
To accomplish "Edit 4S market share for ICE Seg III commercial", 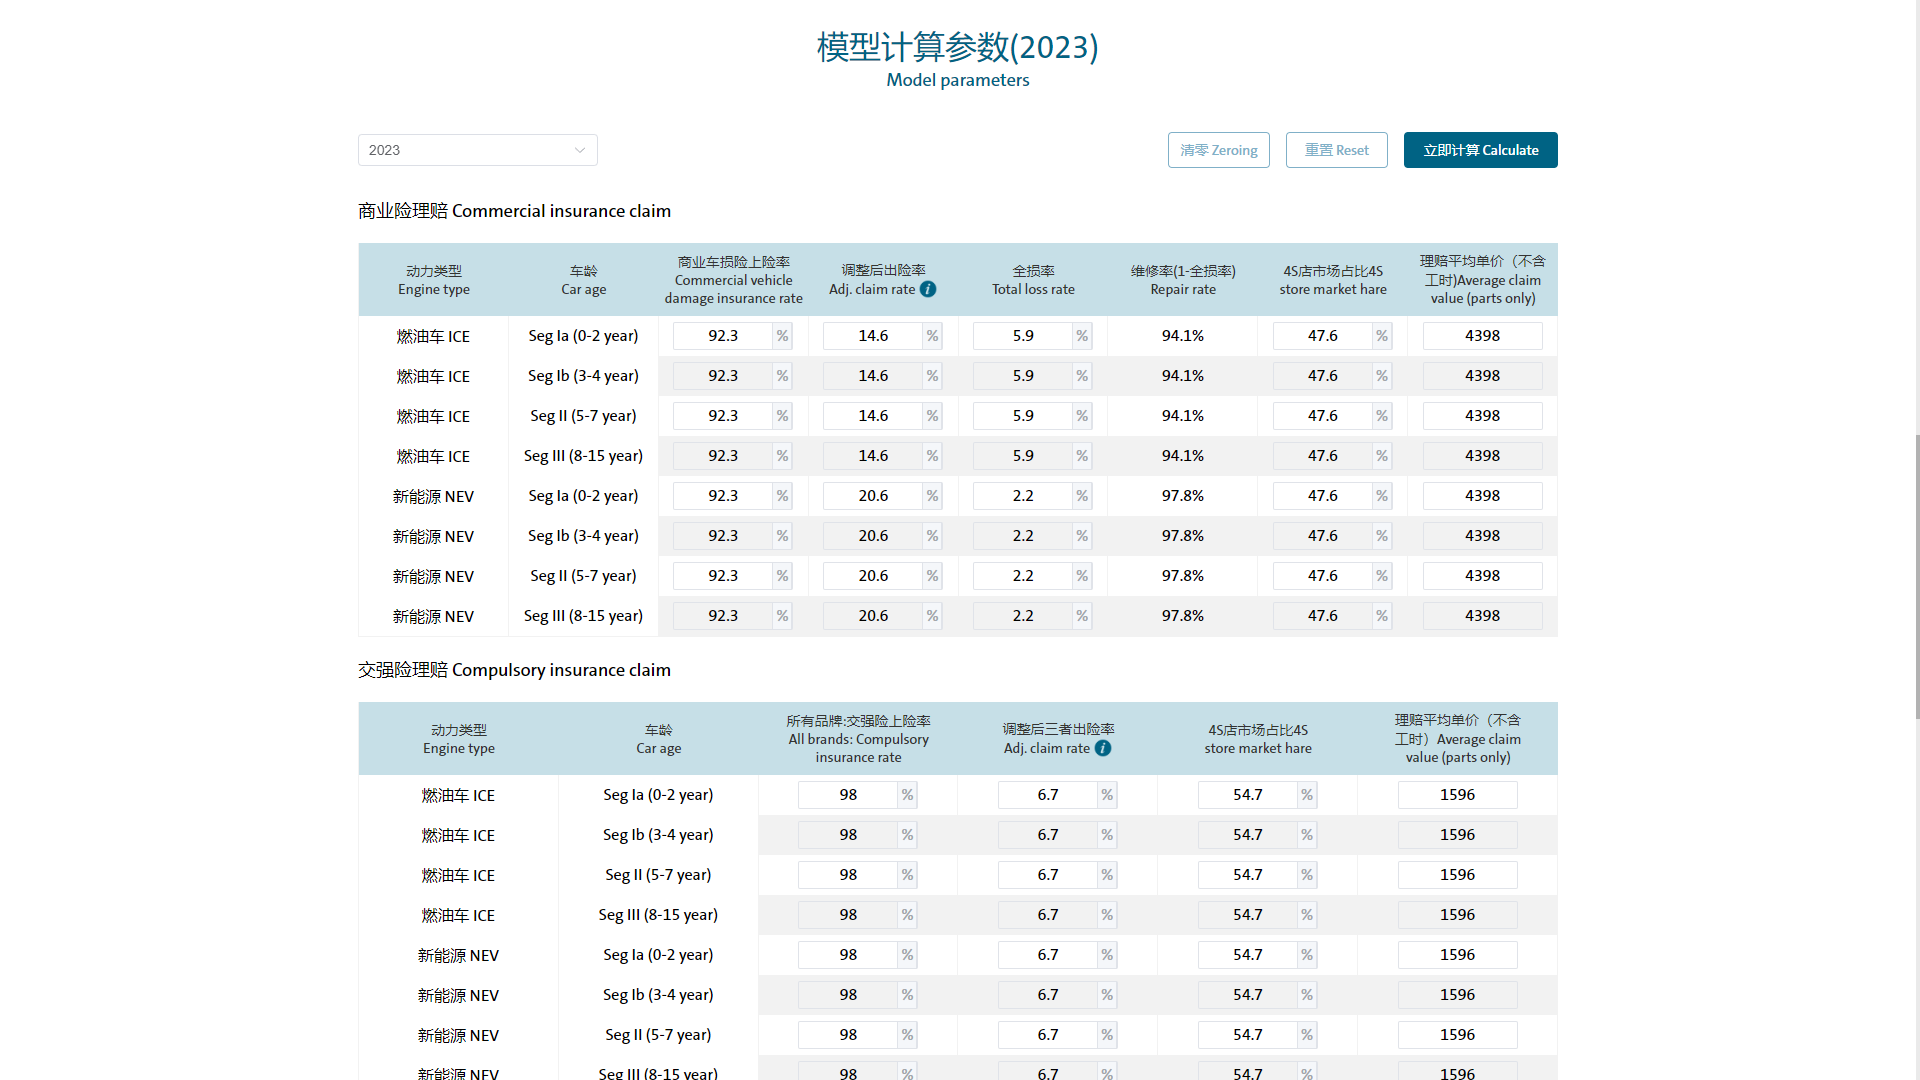I will tap(1322, 456).
